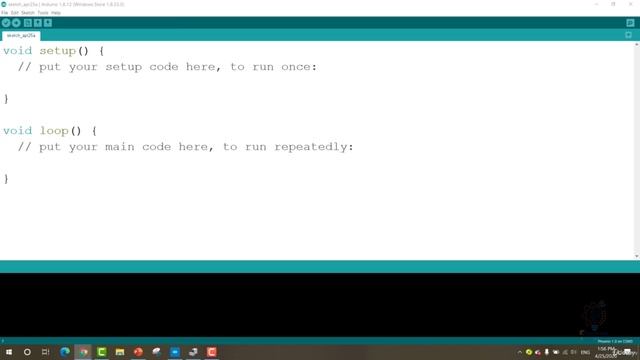This screenshot has height=360, width=640.
Task: Place cursor on empty line inside loop()
Action: 317,163
